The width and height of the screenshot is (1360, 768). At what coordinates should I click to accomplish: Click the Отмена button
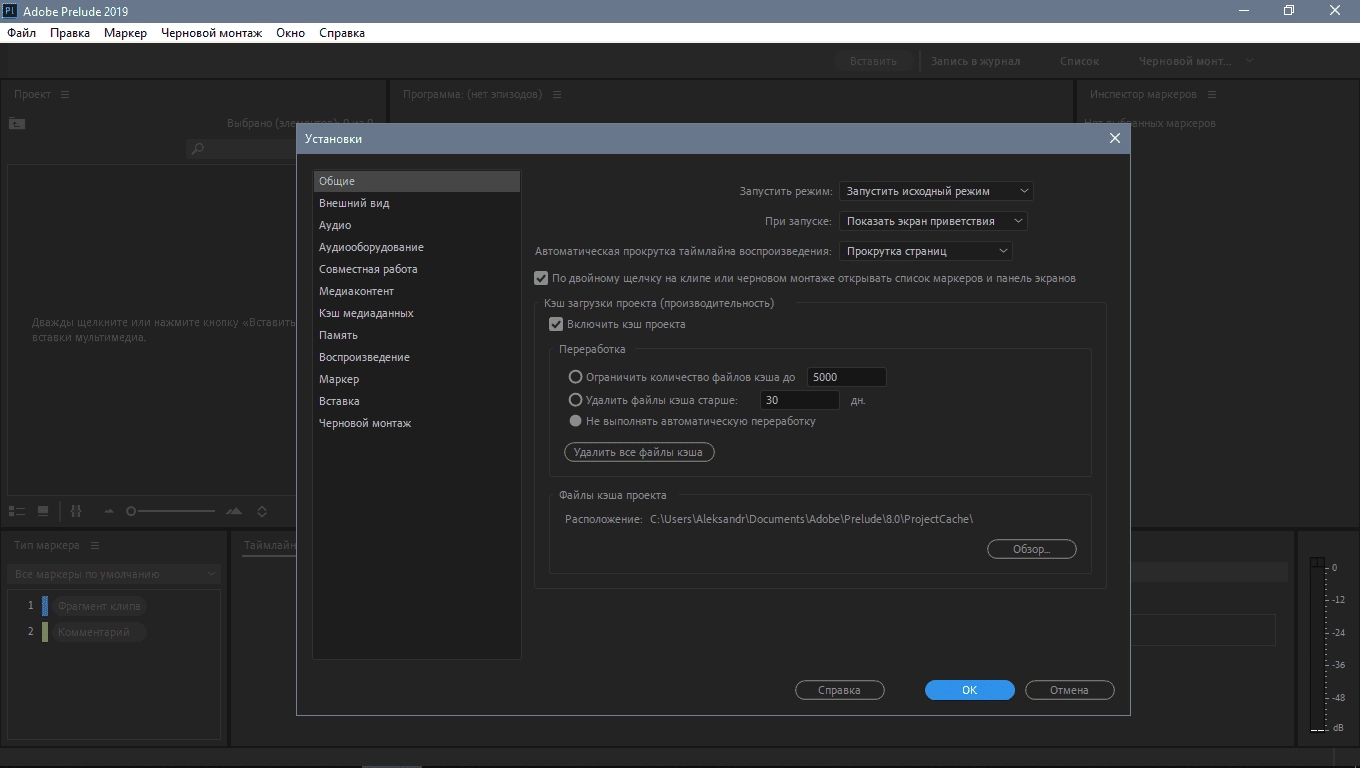(1070, 690)
